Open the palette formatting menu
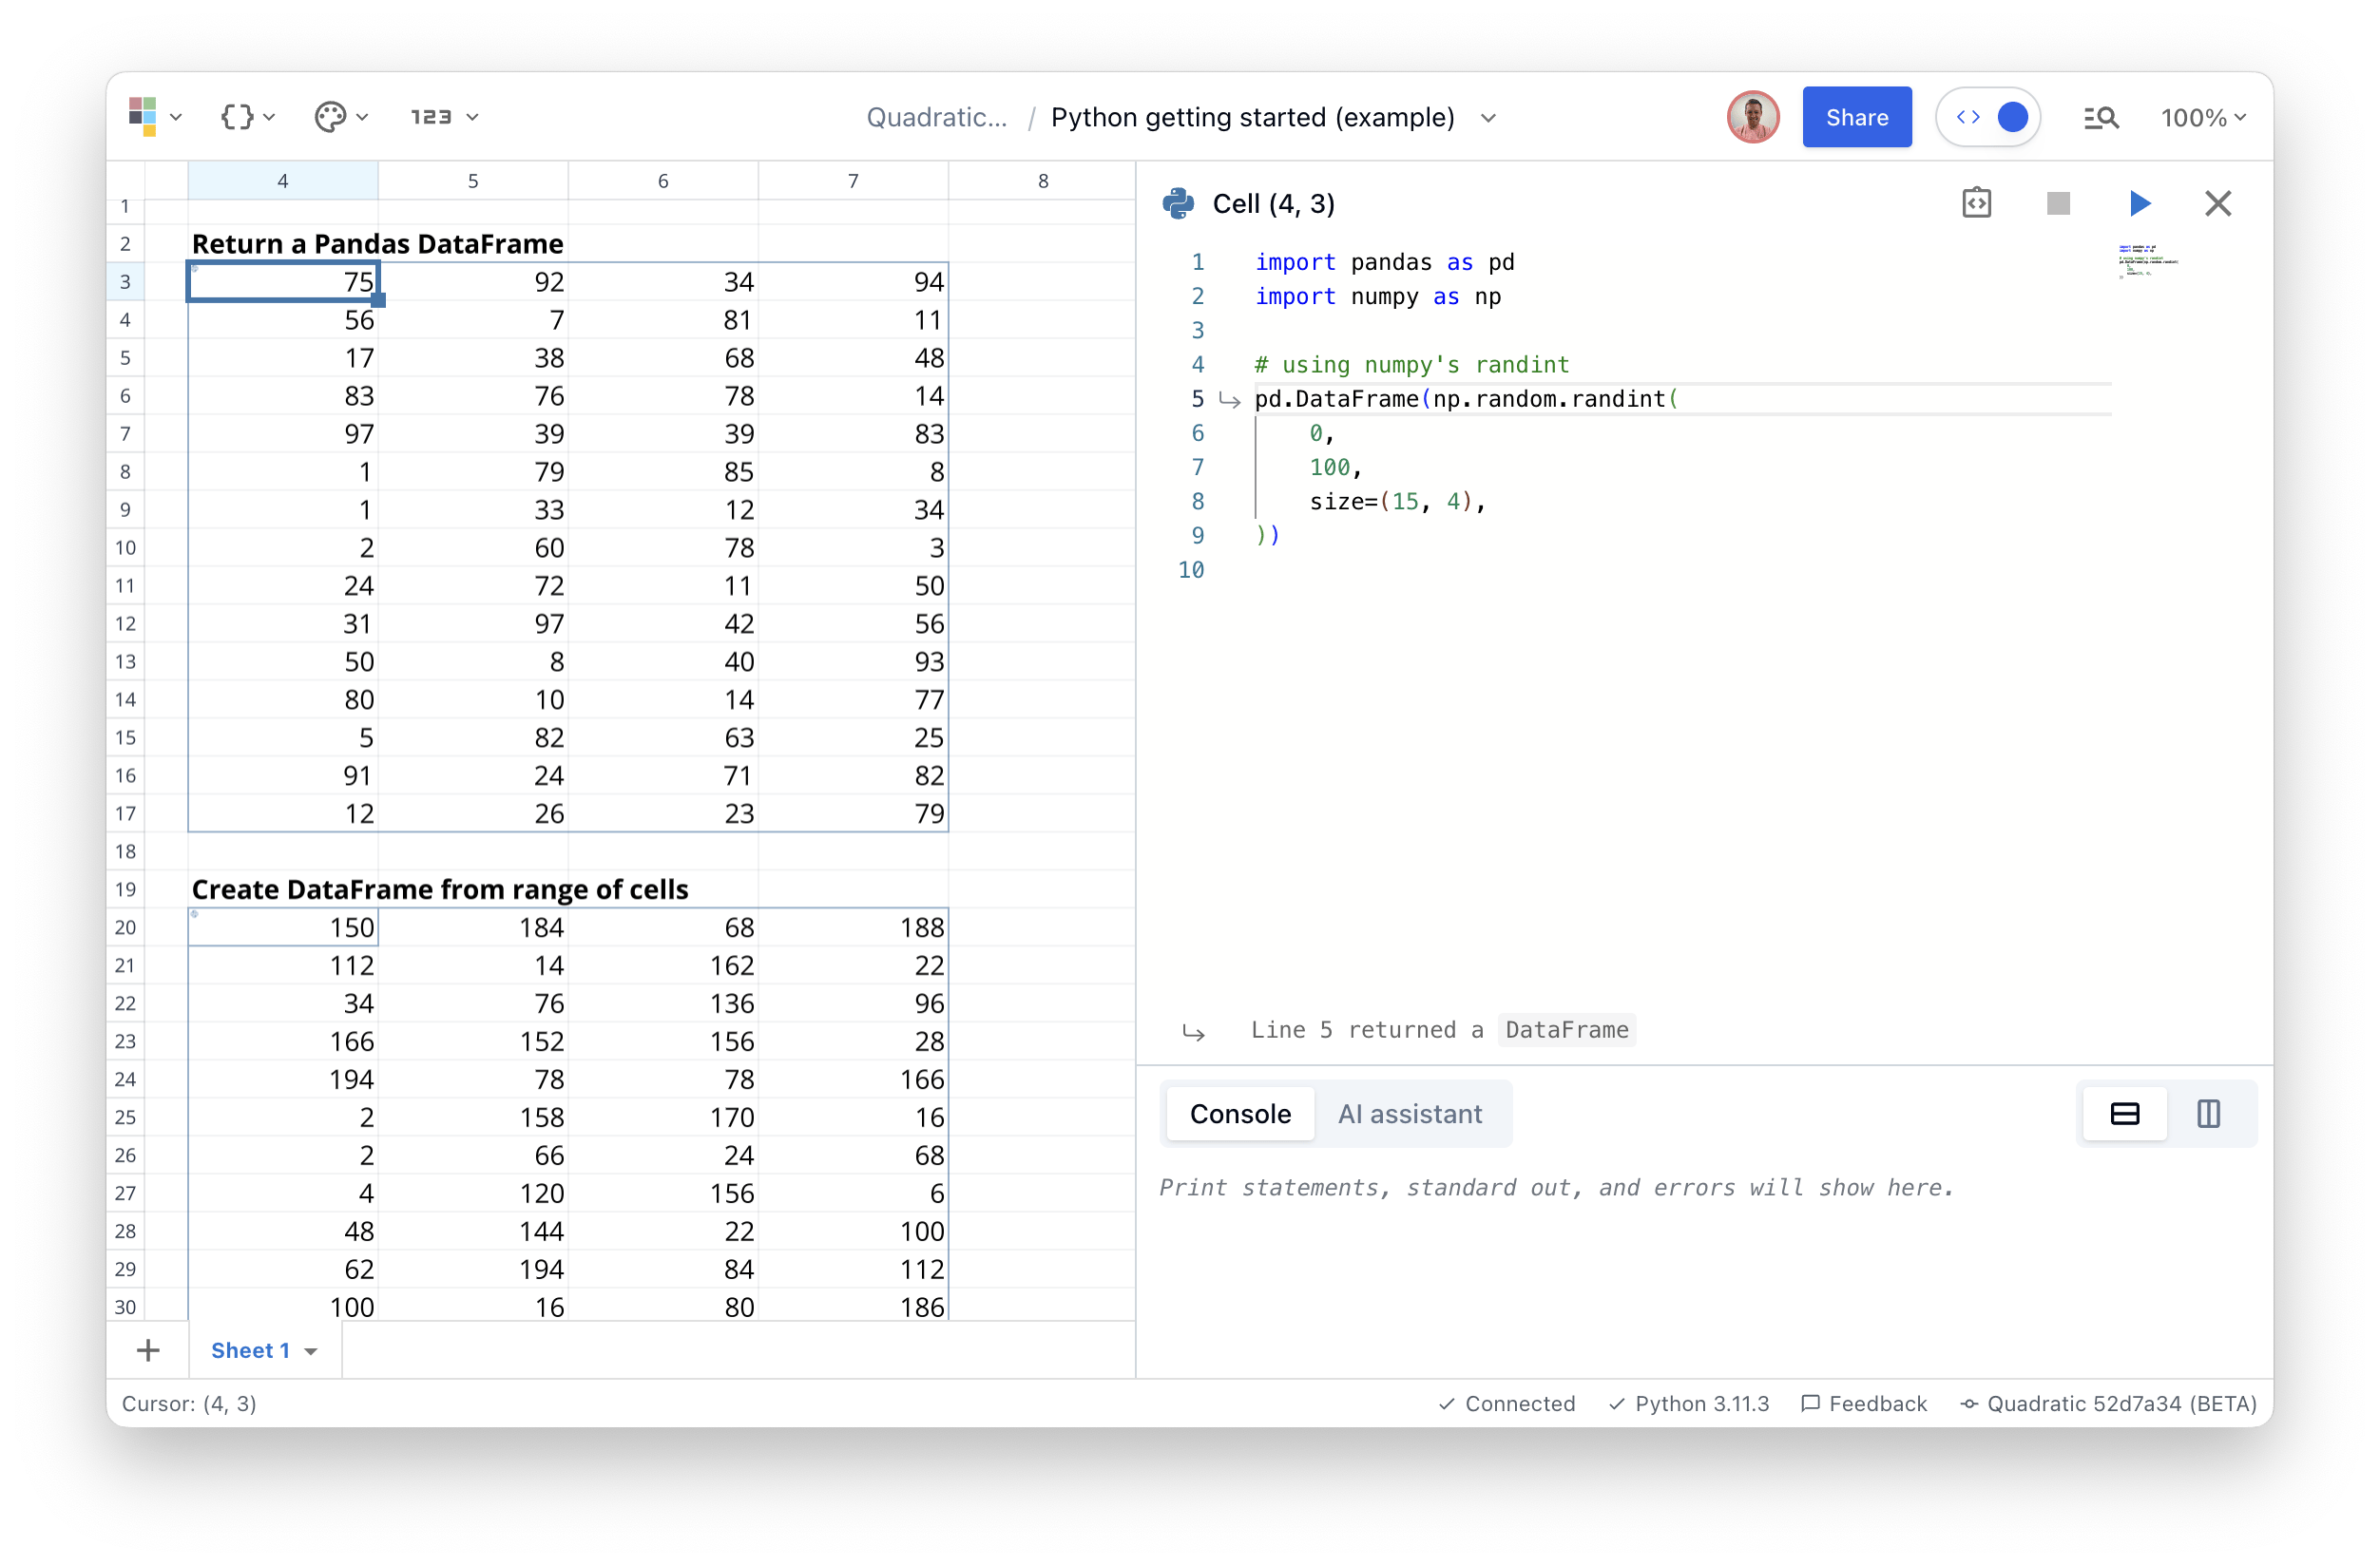 tap(340, 117)
